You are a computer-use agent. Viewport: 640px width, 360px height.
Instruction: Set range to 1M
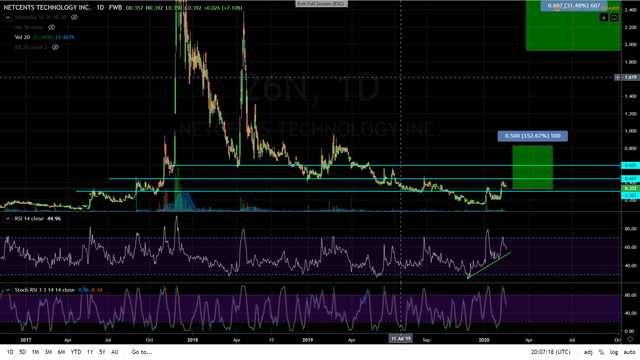pos(36,352)
